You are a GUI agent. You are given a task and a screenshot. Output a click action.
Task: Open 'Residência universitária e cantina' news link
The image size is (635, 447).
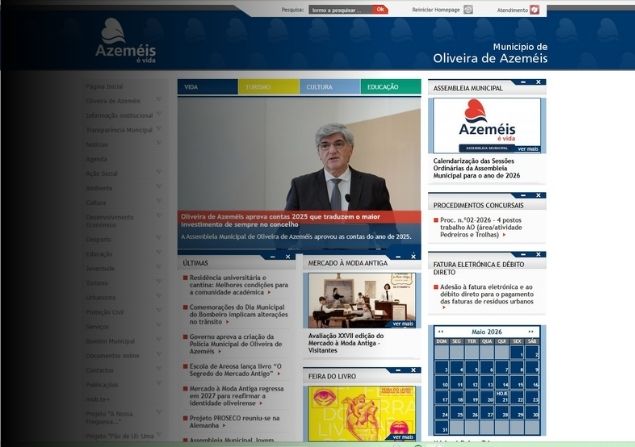[x=239, y=285]
